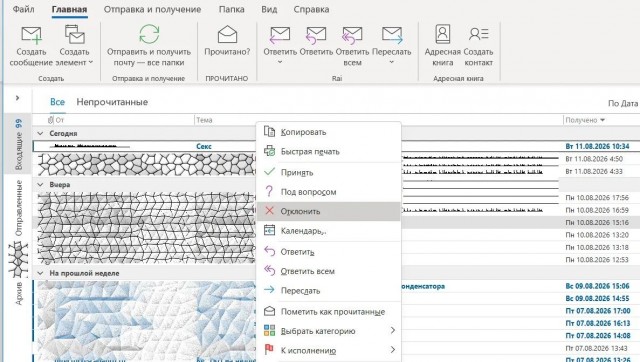
Task: Open the Отправка и получение tab
Action: point(152,9)
